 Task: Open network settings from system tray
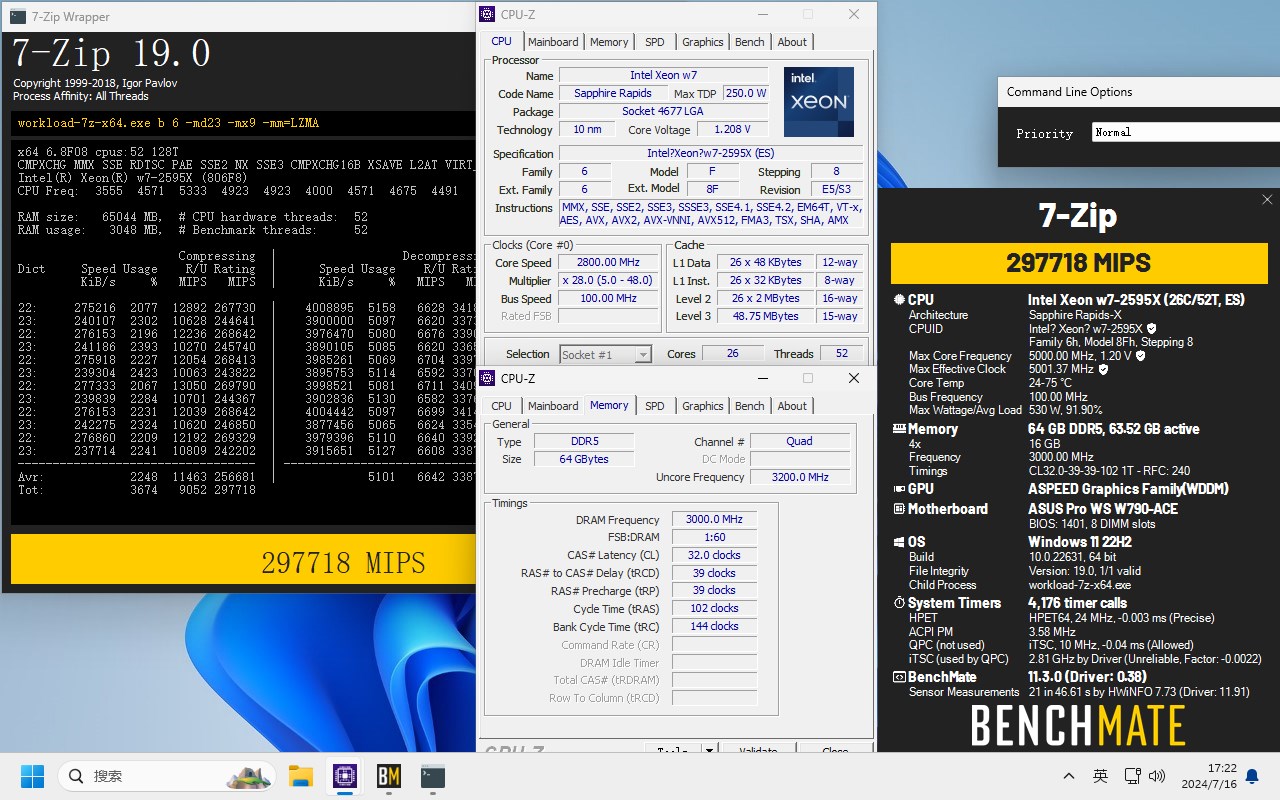click(x=1132, y=776)
